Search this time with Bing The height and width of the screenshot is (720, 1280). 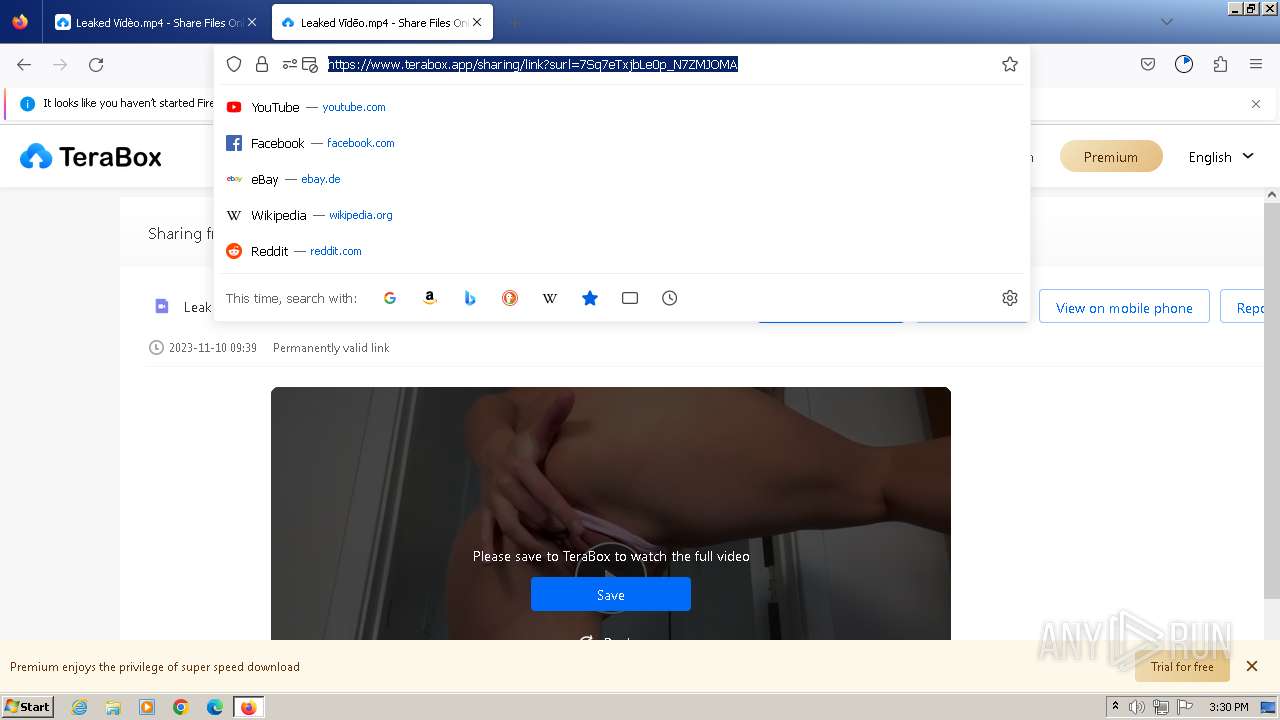click(470, 298)
